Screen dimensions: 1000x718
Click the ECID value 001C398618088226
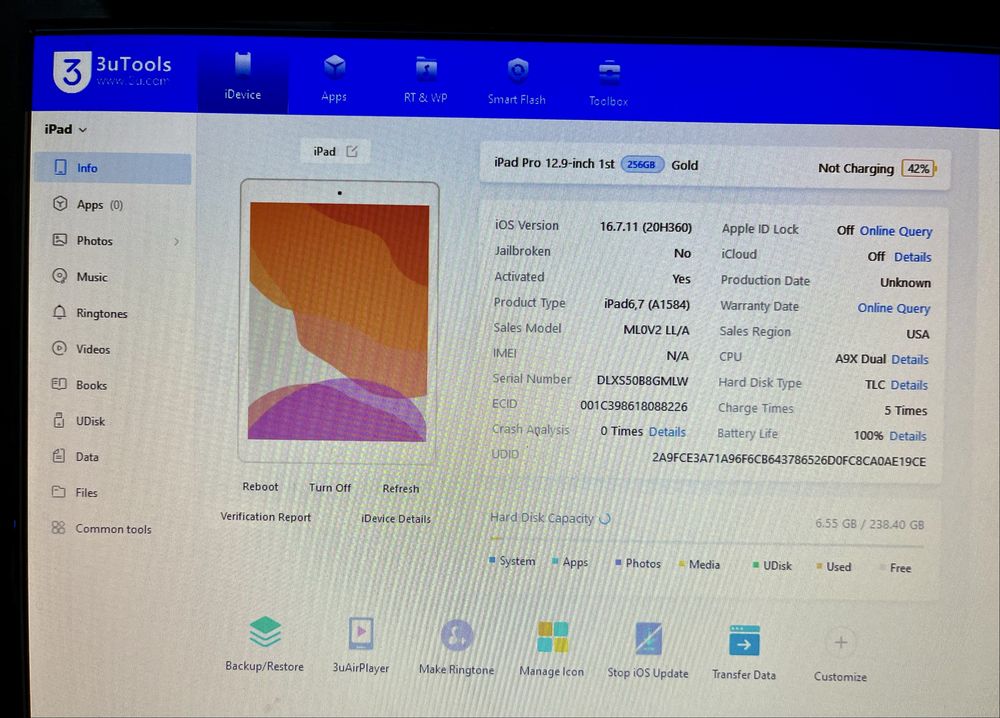633,406
